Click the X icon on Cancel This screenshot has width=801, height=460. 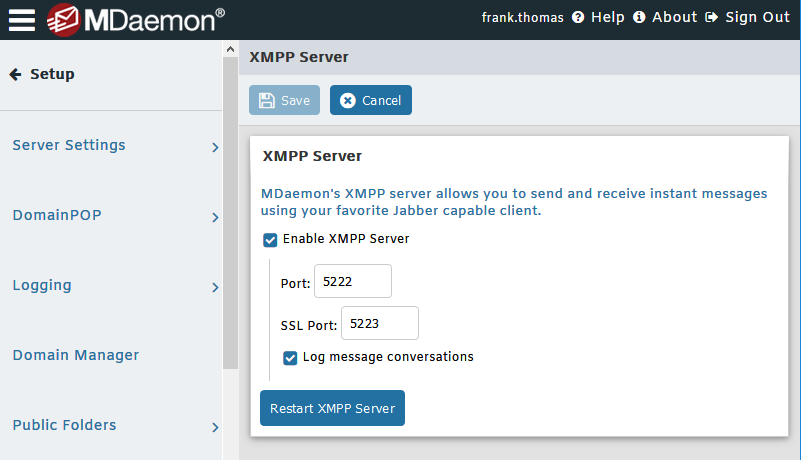click(x=348, y=100)
